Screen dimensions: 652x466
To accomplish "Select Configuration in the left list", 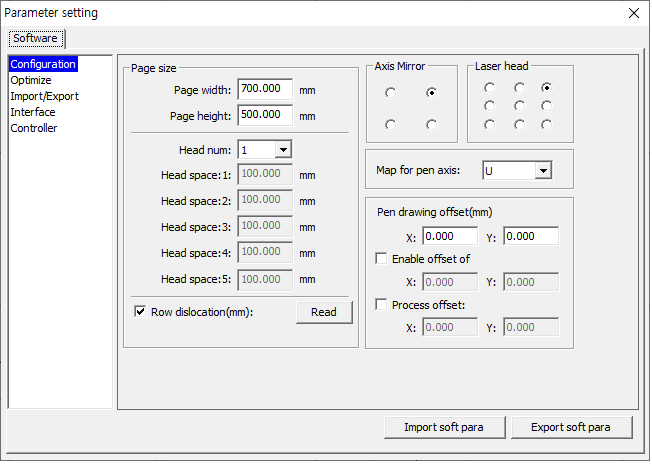I will click(x=43, y=64).
